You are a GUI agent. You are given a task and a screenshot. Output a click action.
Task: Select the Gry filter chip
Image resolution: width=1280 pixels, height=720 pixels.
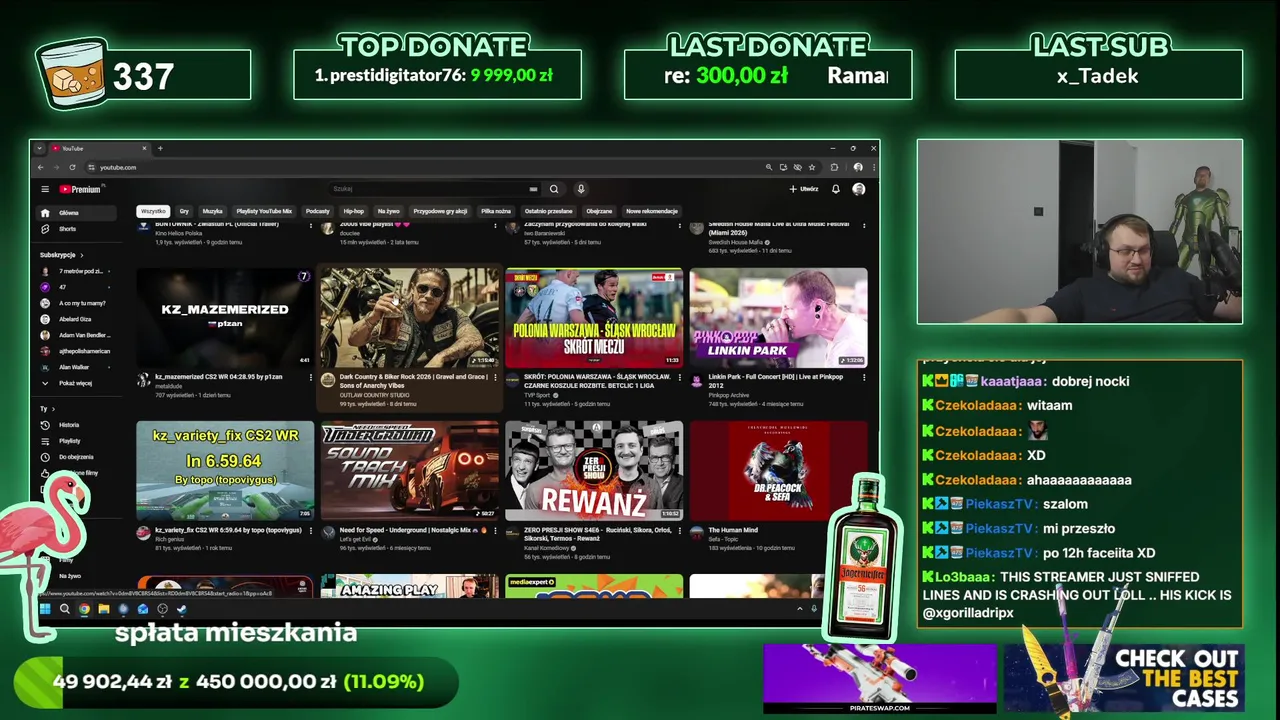(184, 211)
